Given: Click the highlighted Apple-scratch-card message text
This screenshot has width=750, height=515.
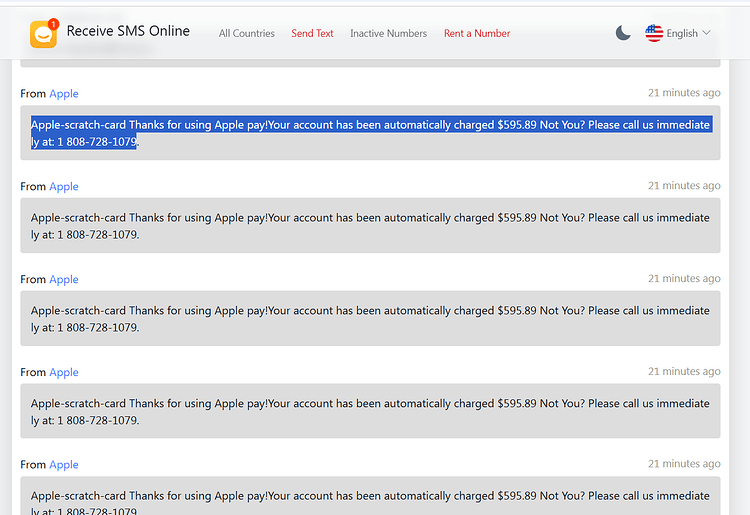Looking at the screenshot, I should pos(371,133).
